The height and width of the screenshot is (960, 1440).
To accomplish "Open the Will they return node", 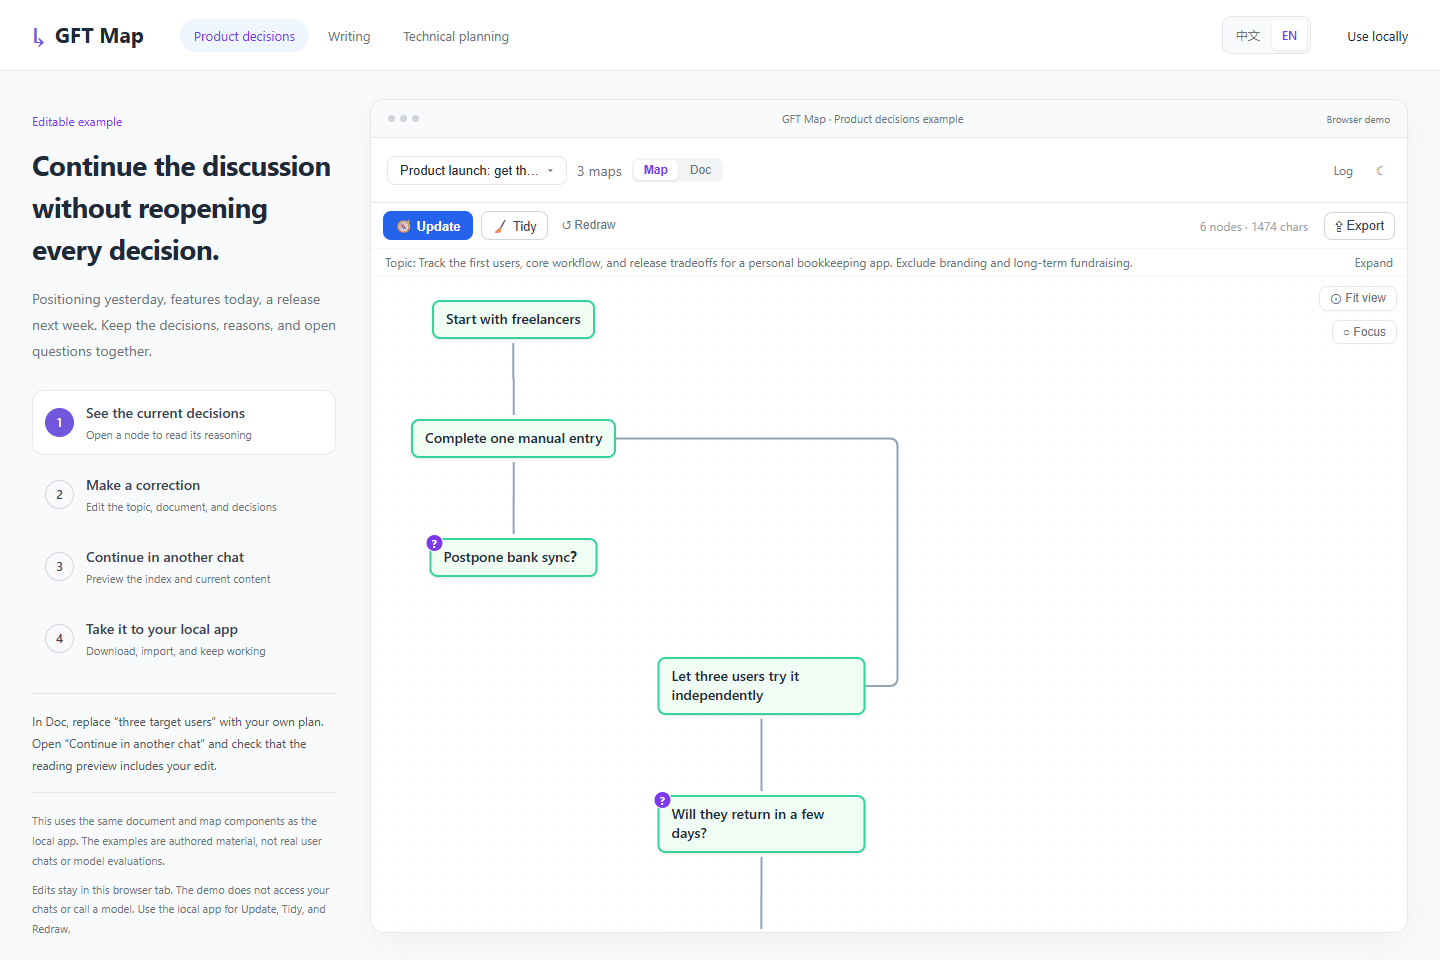I will [x=761, y=824].
